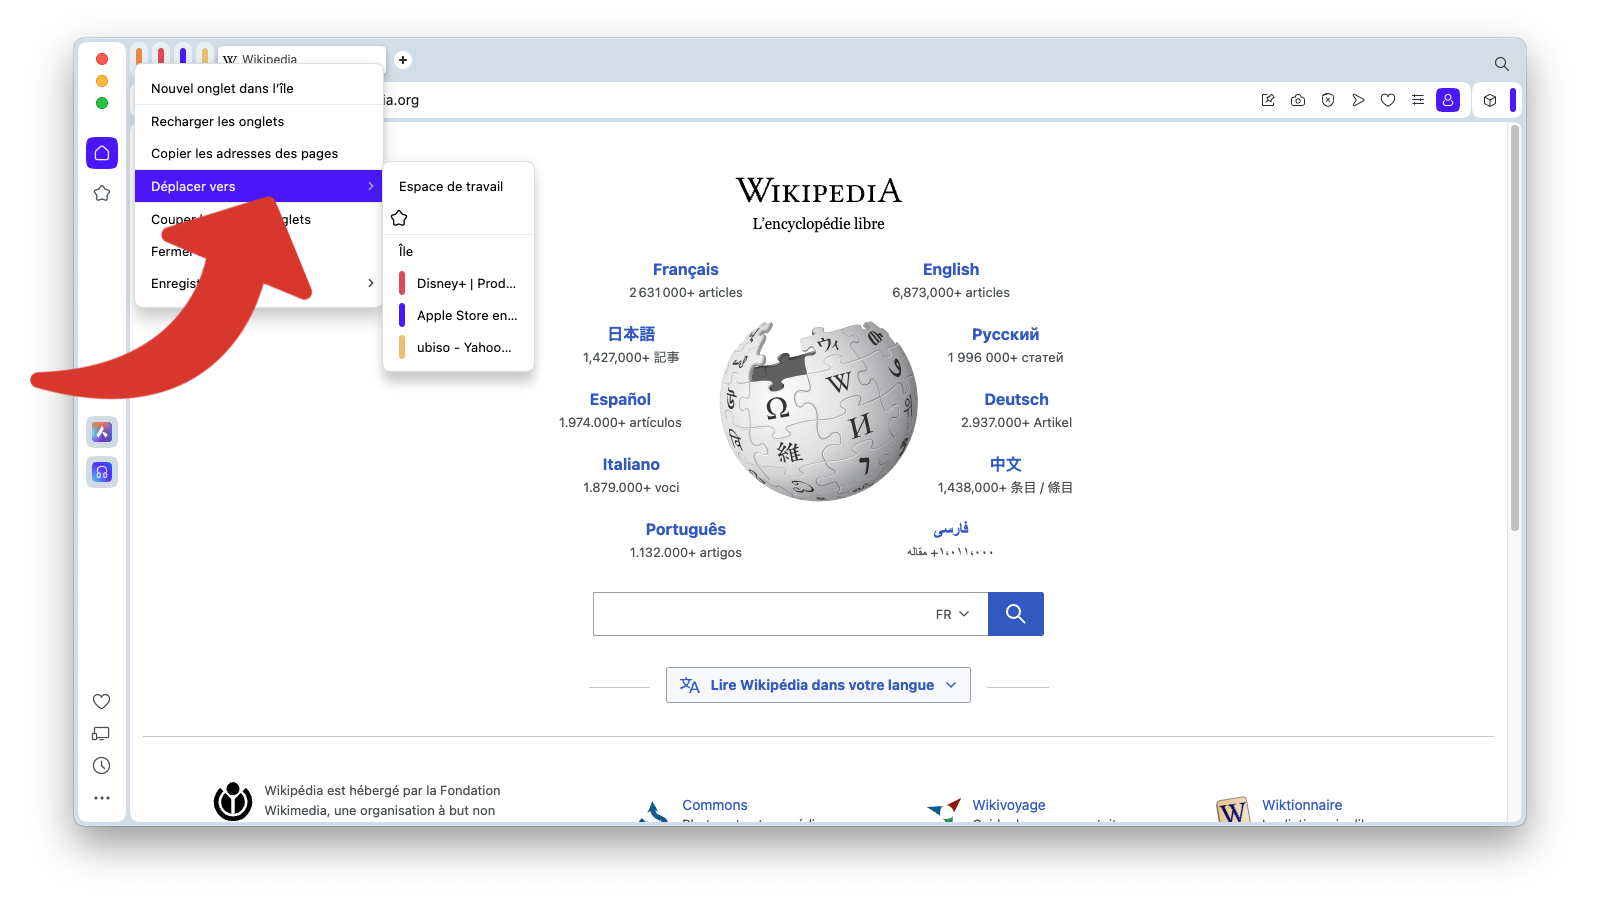1600x900 pixels.
Task: Open the Français Wikipedia link
Action: click(x=686, y=269)
